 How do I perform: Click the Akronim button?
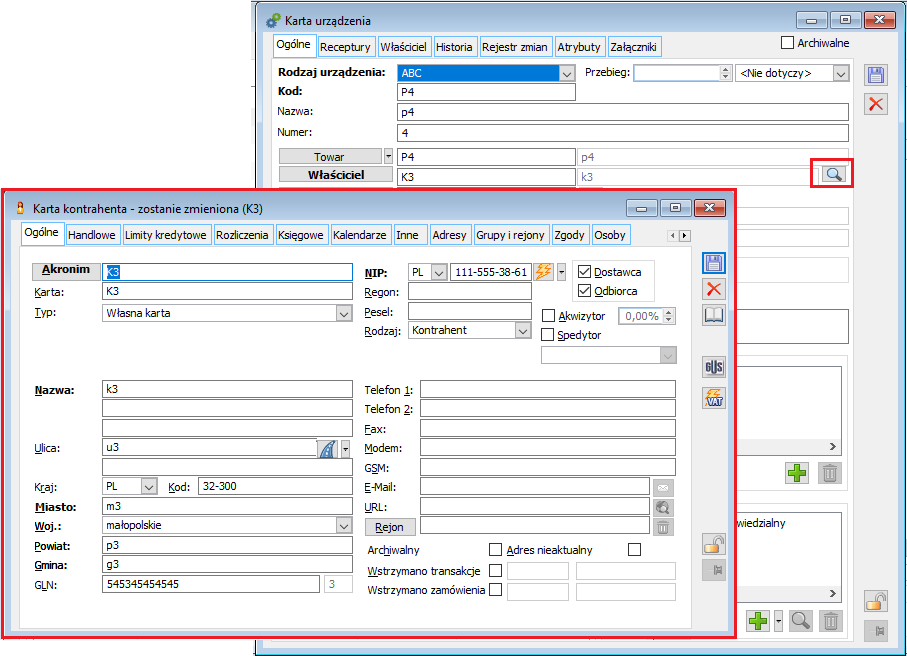(x=65, y=270)
